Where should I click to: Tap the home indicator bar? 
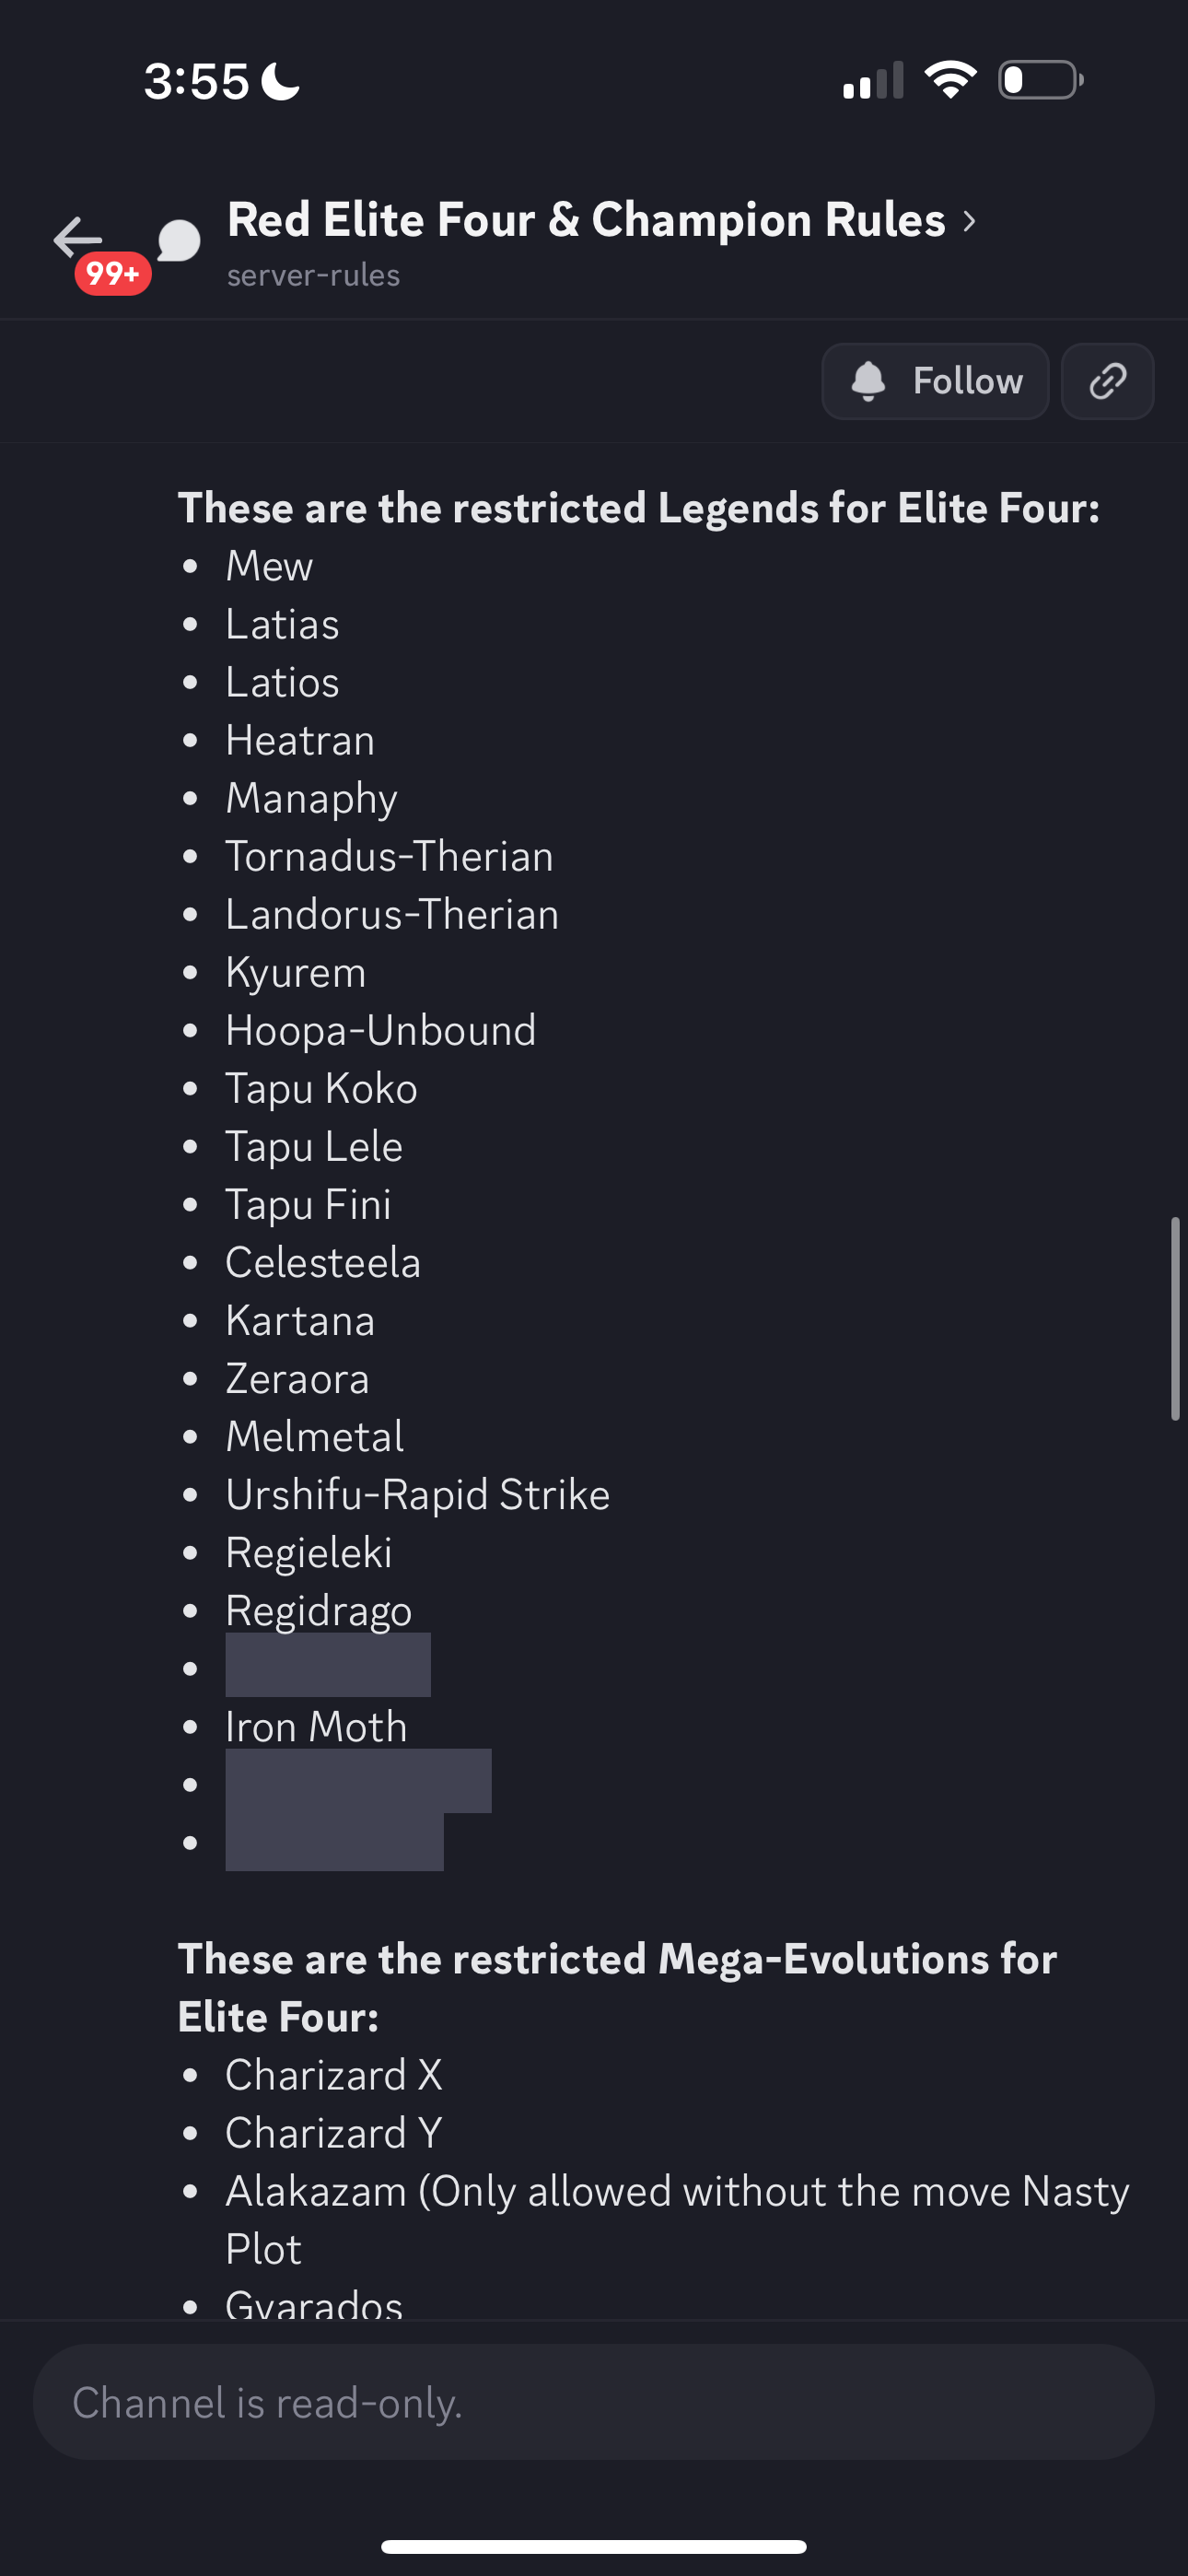594,2546
